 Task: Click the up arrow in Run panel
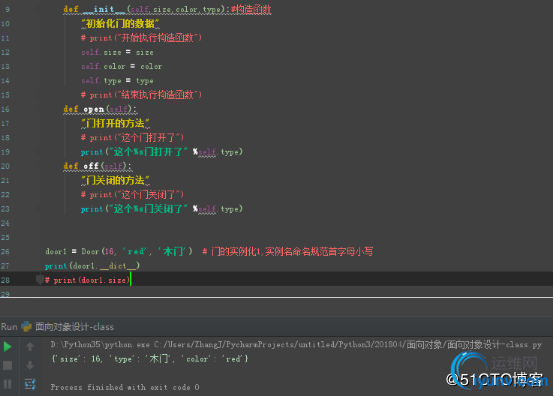[30, 346]
